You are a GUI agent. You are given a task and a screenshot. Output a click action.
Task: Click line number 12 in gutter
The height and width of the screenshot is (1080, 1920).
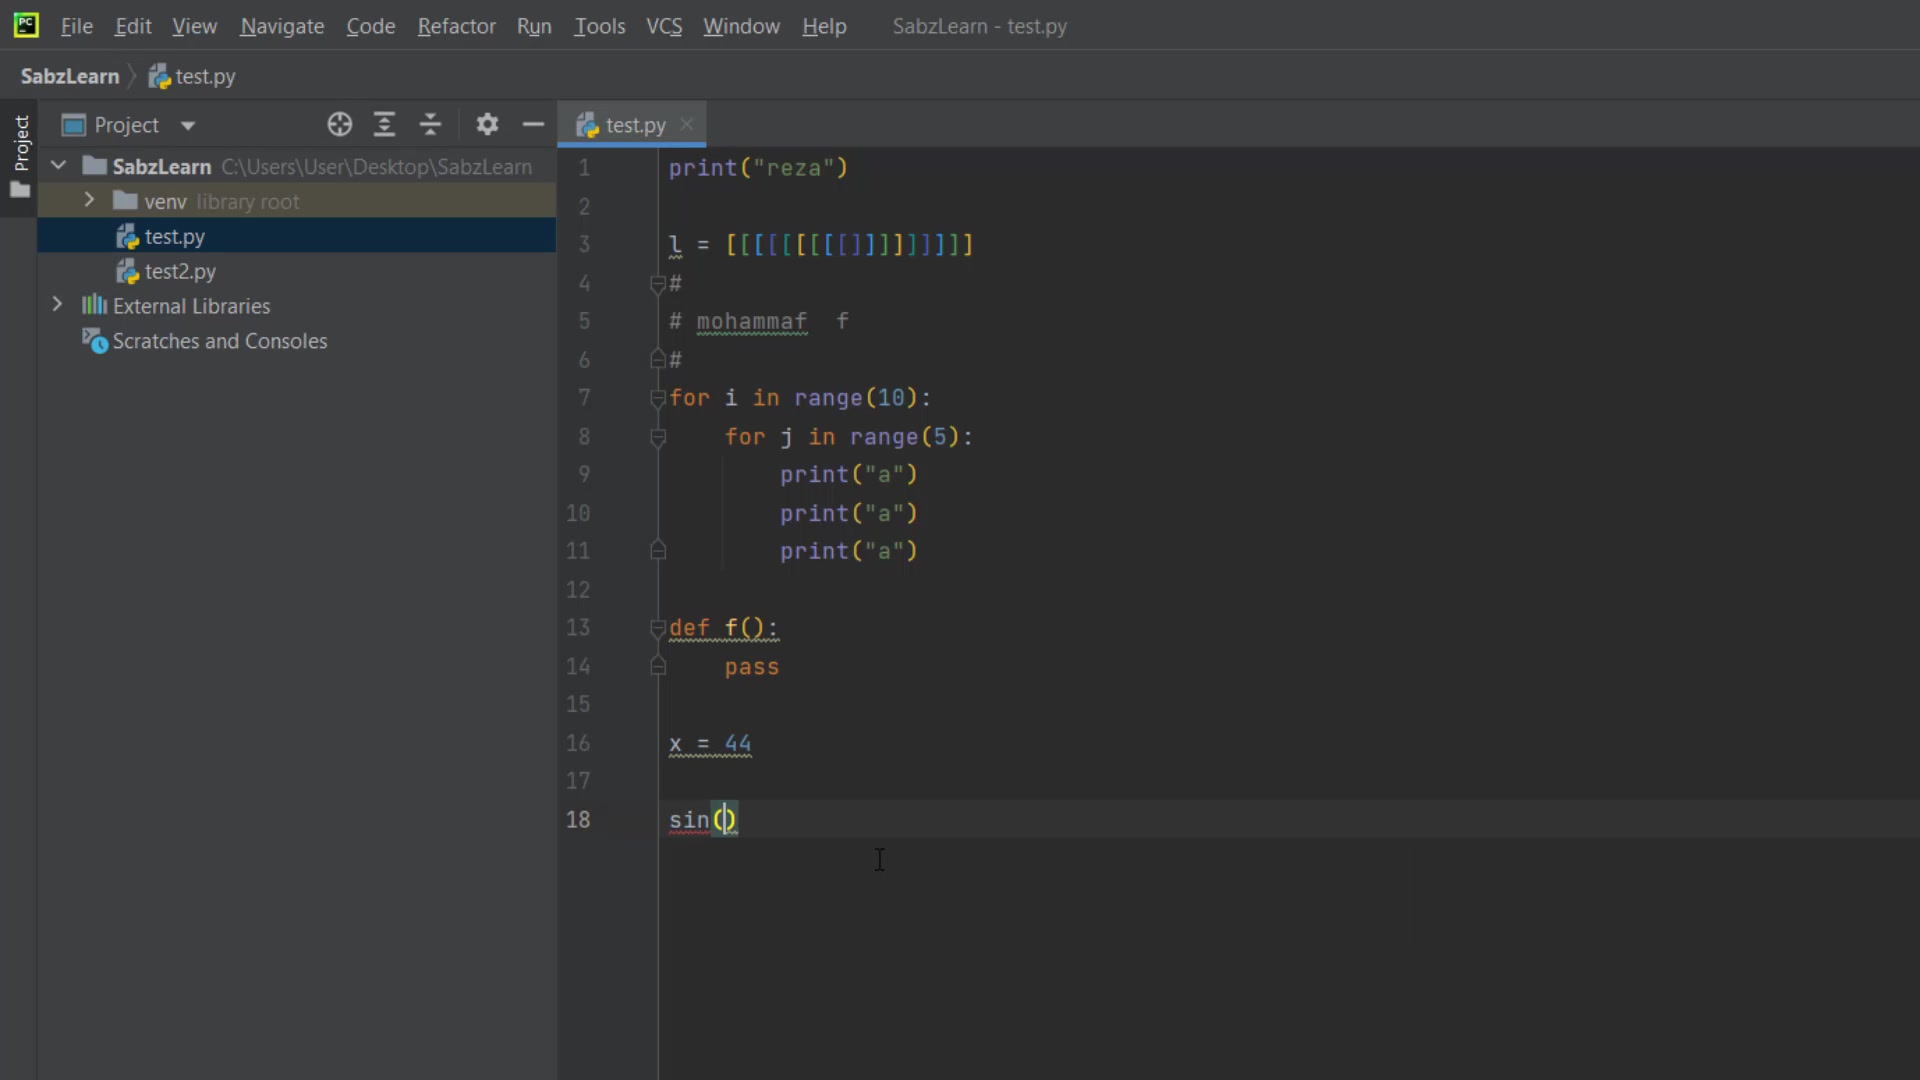[578, 589]
